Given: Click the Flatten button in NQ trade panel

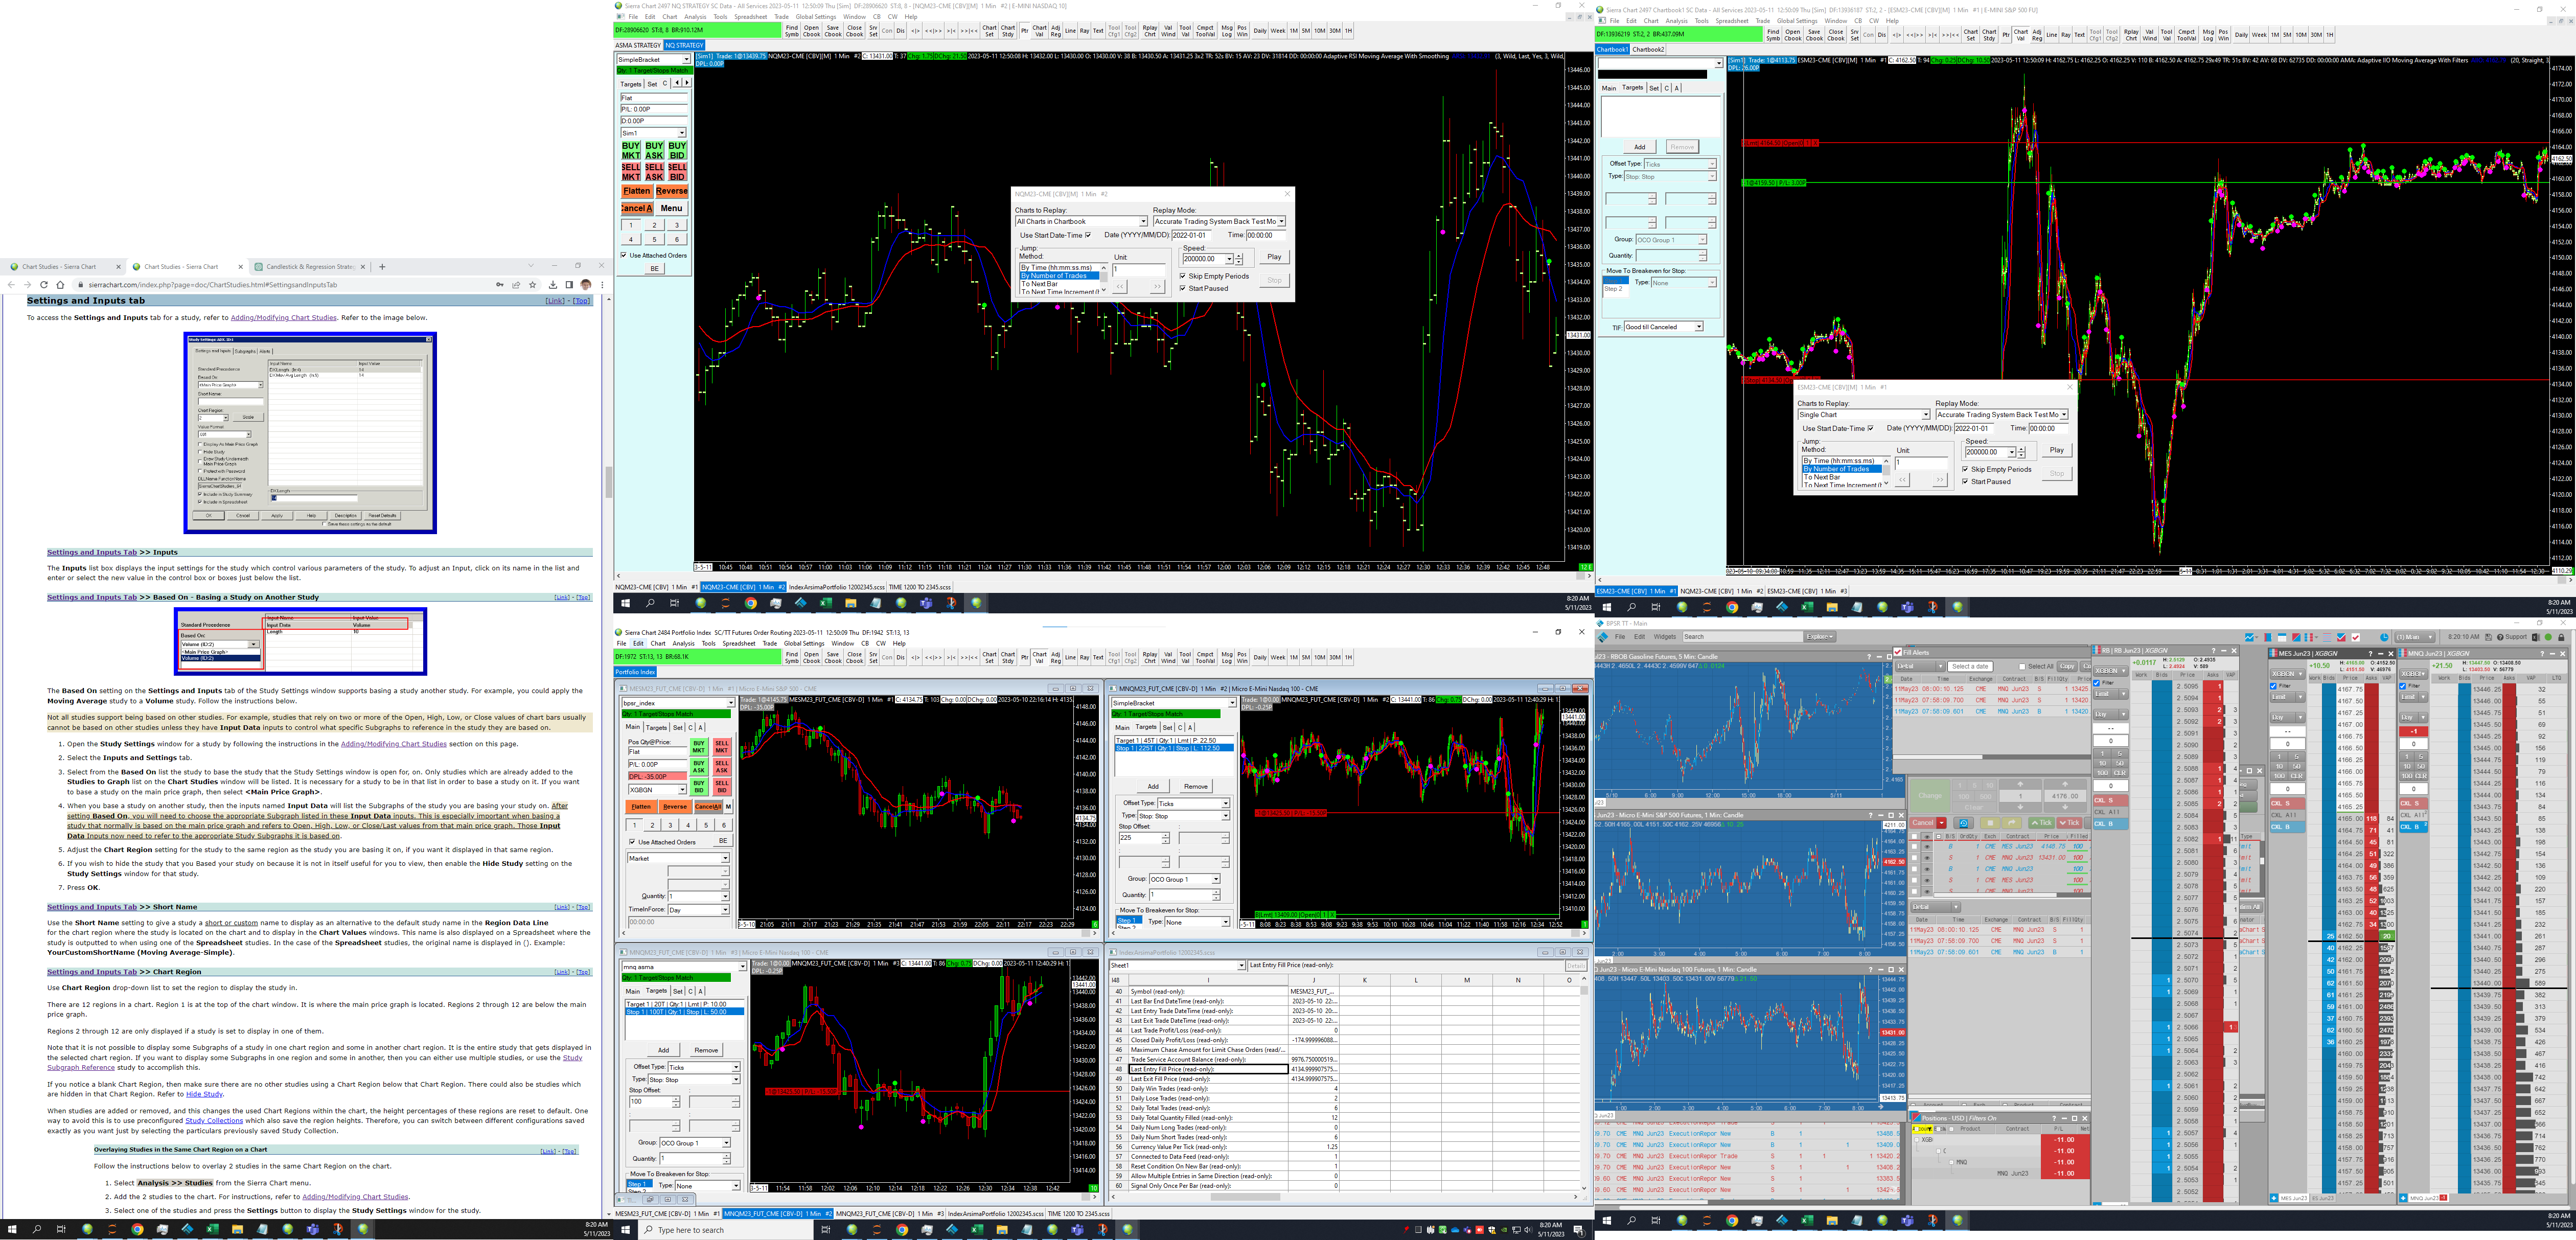Looking at the screenshot, I should pos(636,191).
